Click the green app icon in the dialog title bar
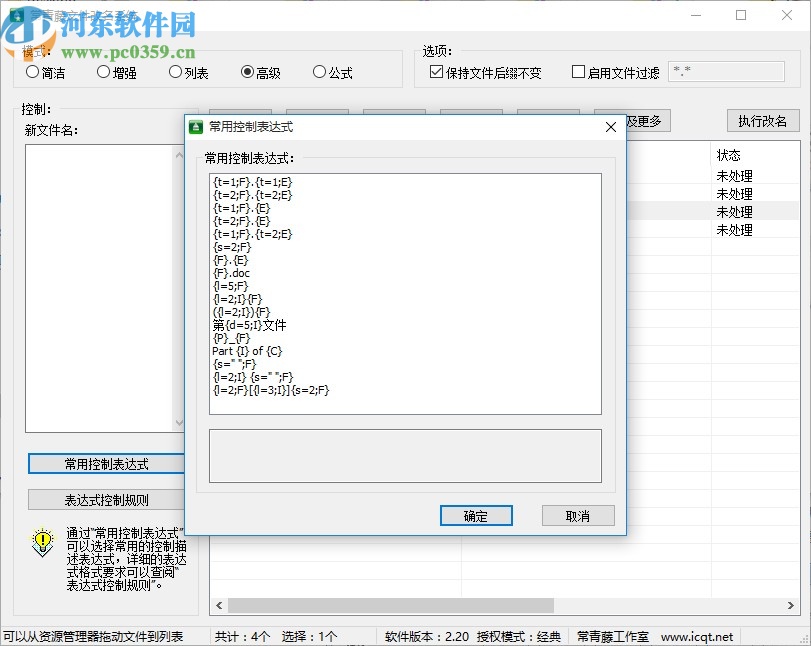 click(197, 126)
